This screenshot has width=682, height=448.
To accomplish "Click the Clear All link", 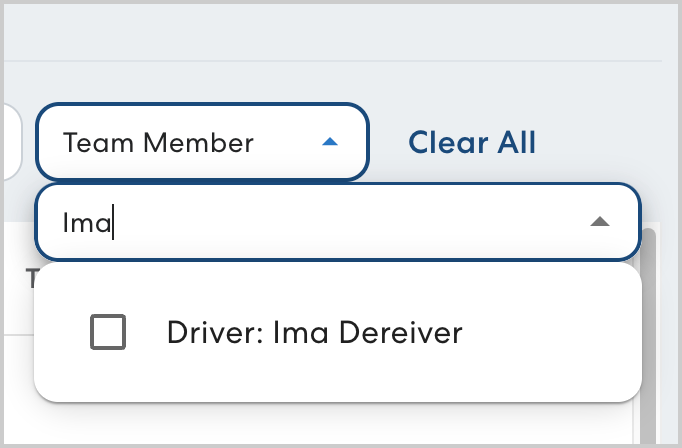I will tap(472, 143).
